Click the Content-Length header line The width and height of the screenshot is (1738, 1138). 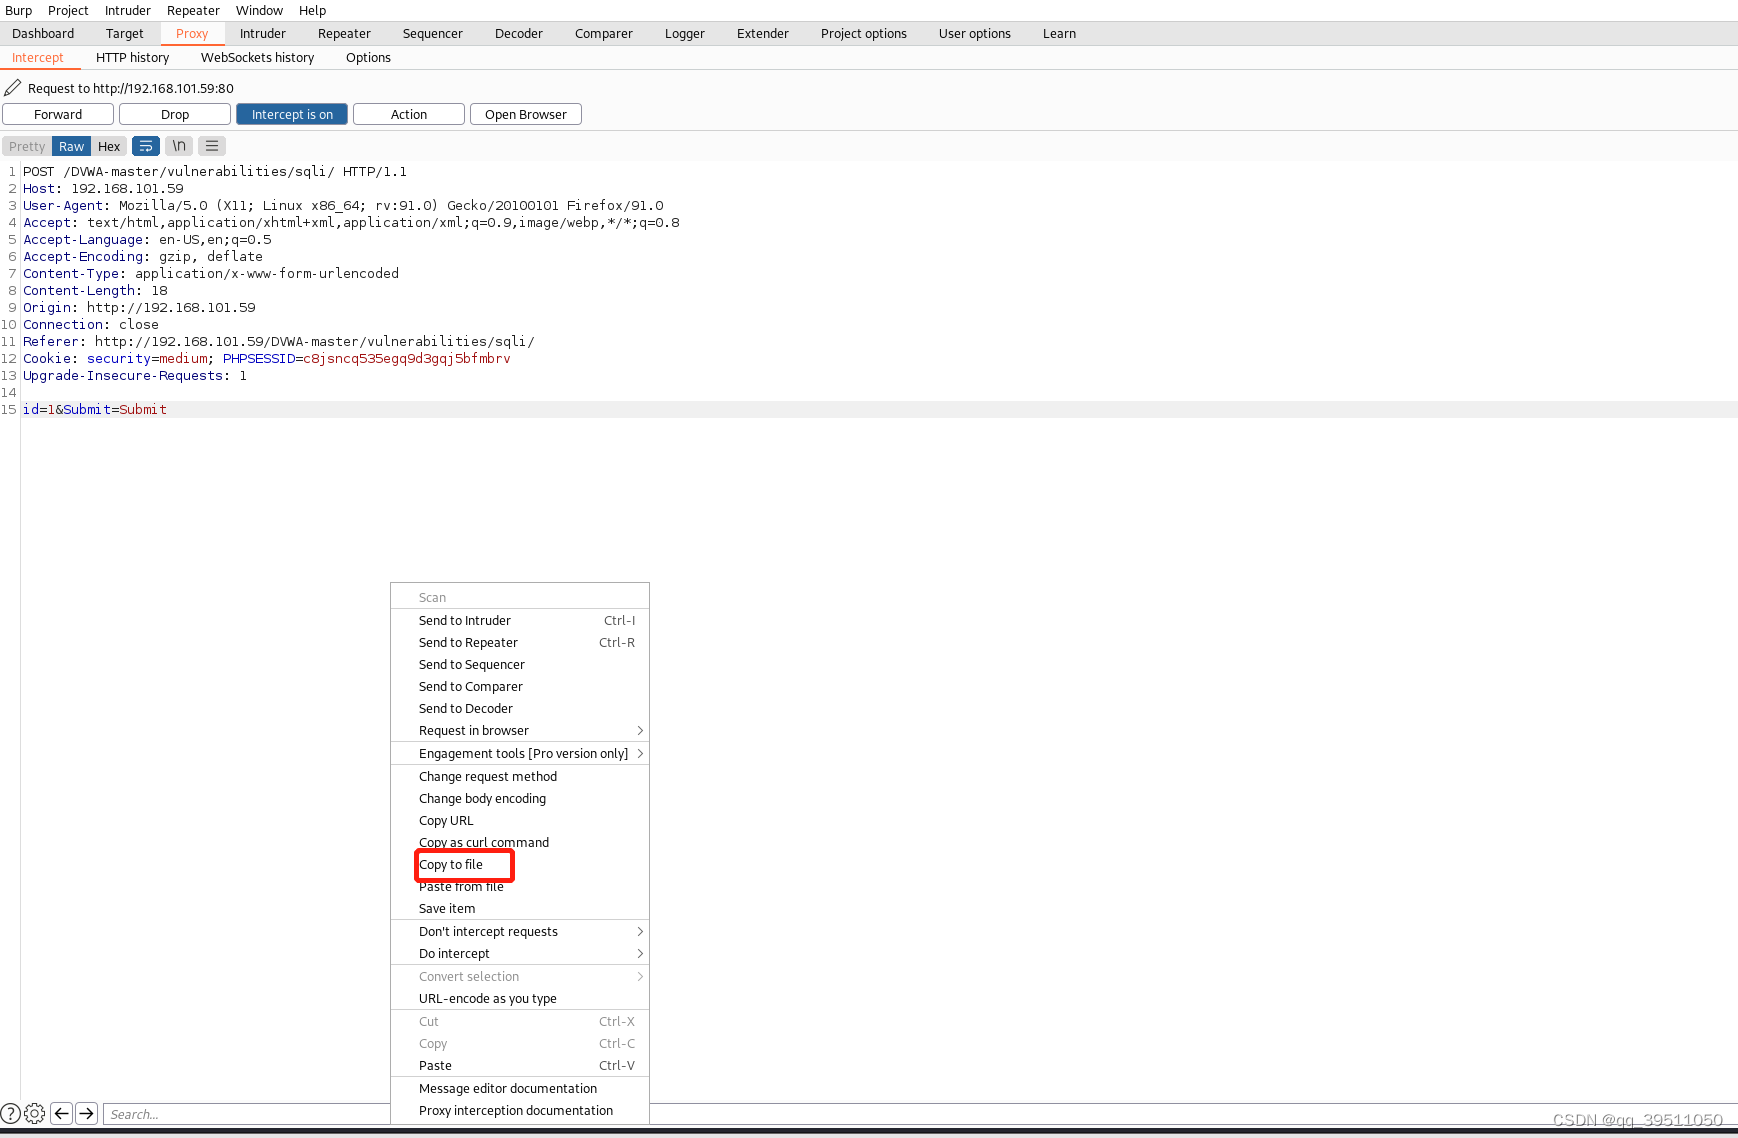[95, 291]
